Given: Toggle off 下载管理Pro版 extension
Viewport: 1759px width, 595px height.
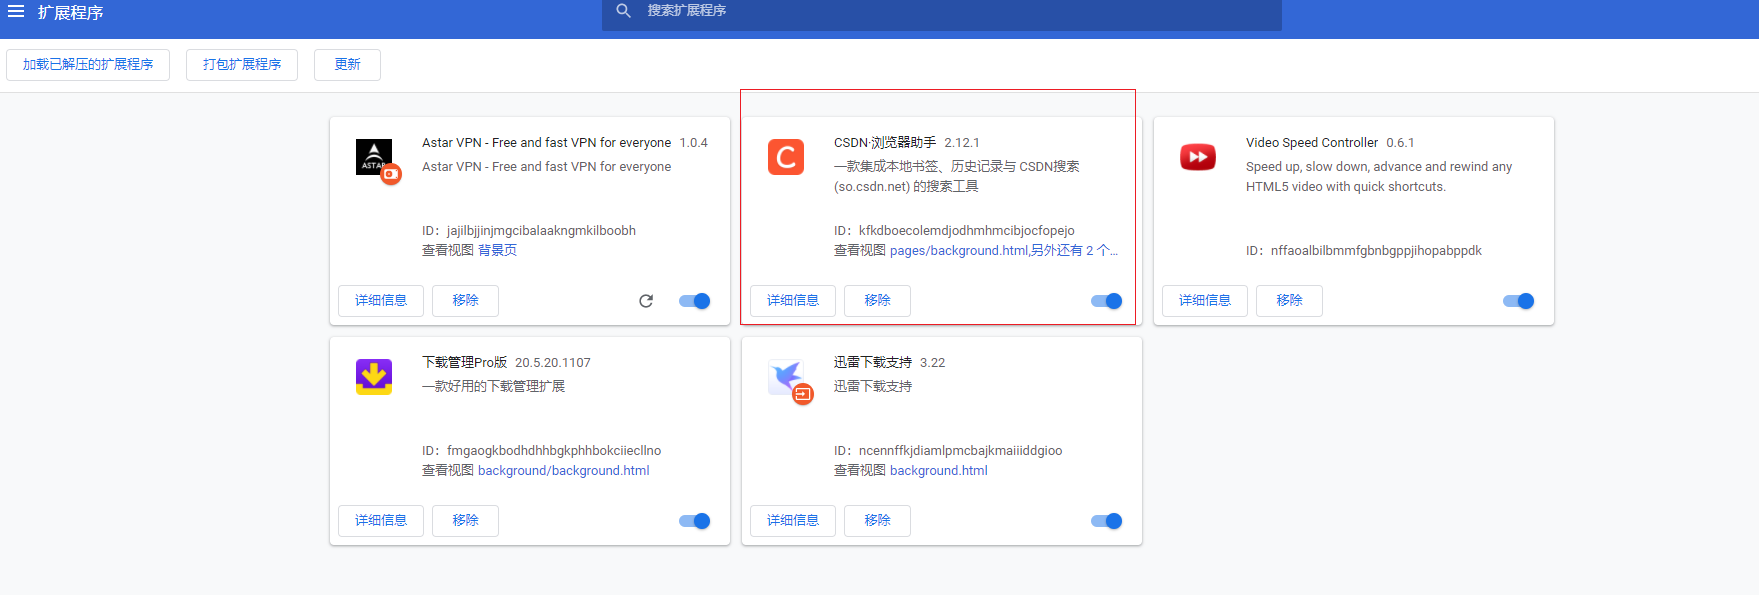Looking at the screenshot, I should click(x=695, y=521).
